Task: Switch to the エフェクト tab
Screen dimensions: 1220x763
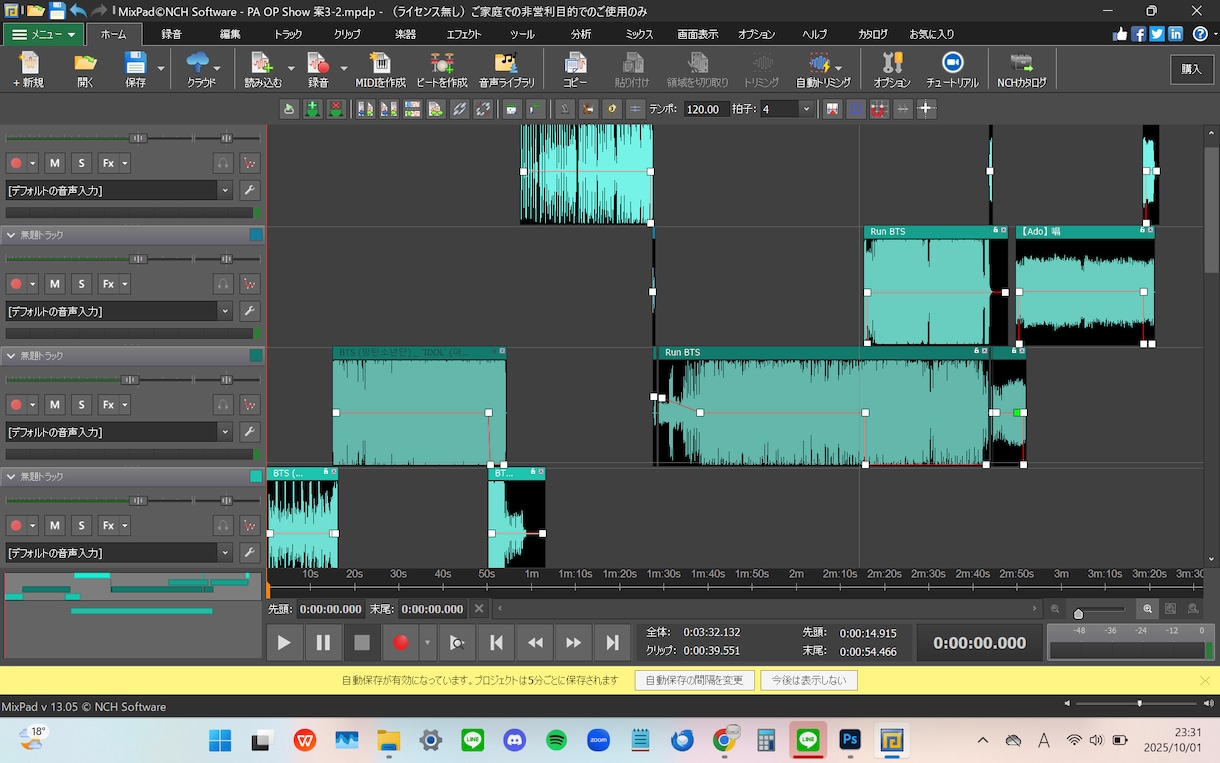Action: pyautogui.click(x=463, y=34)
